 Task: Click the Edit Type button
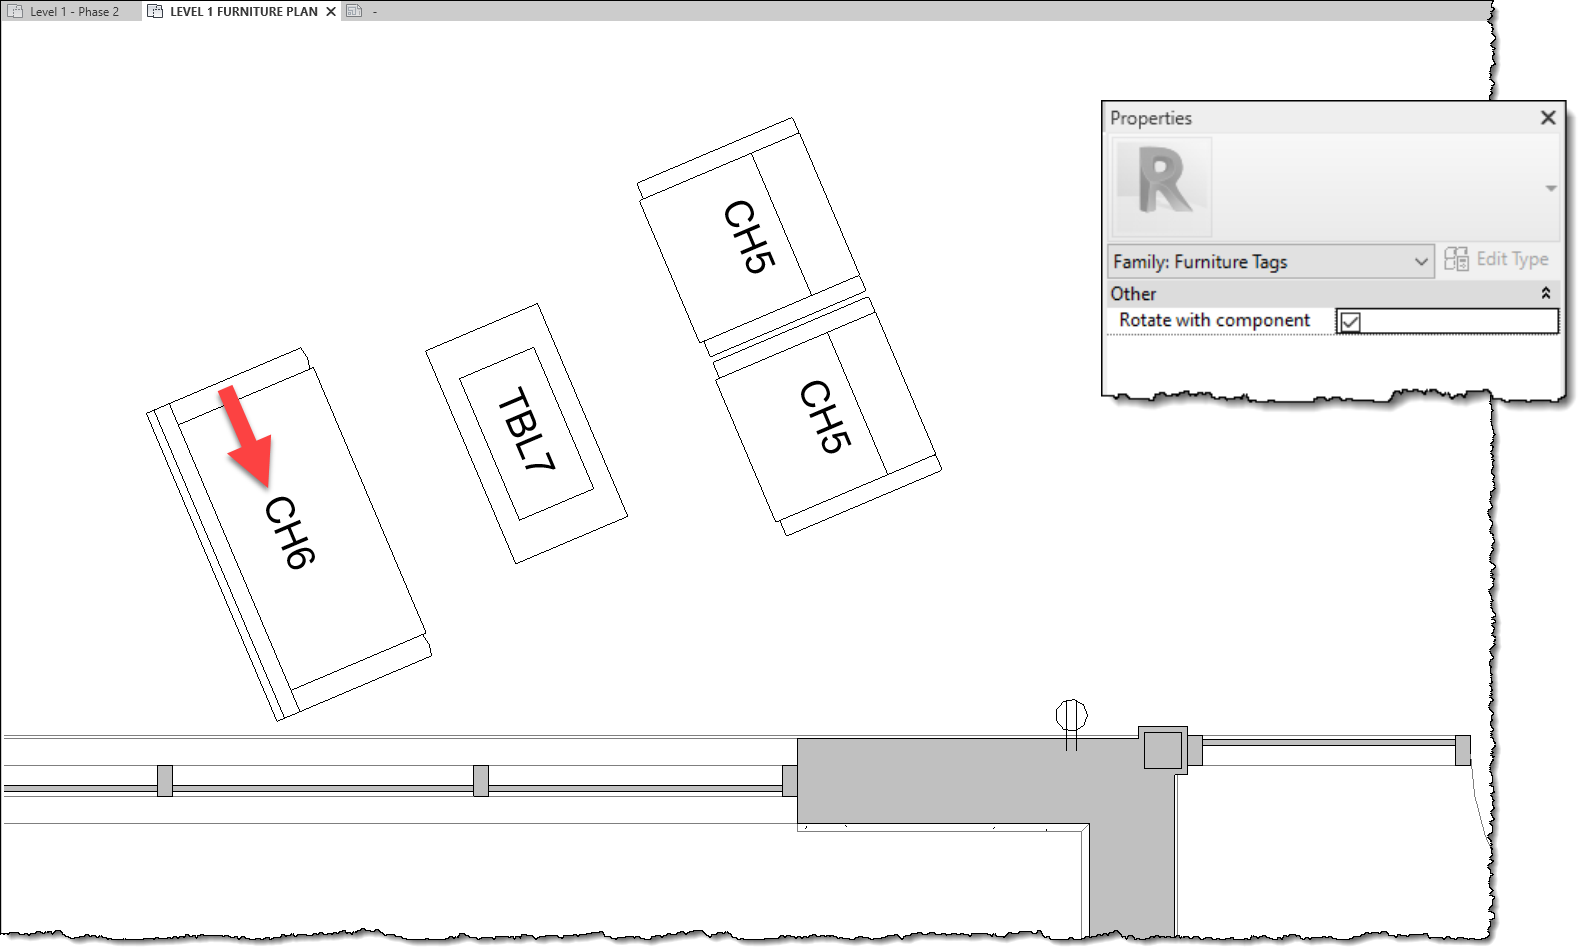coord(1497,259)
